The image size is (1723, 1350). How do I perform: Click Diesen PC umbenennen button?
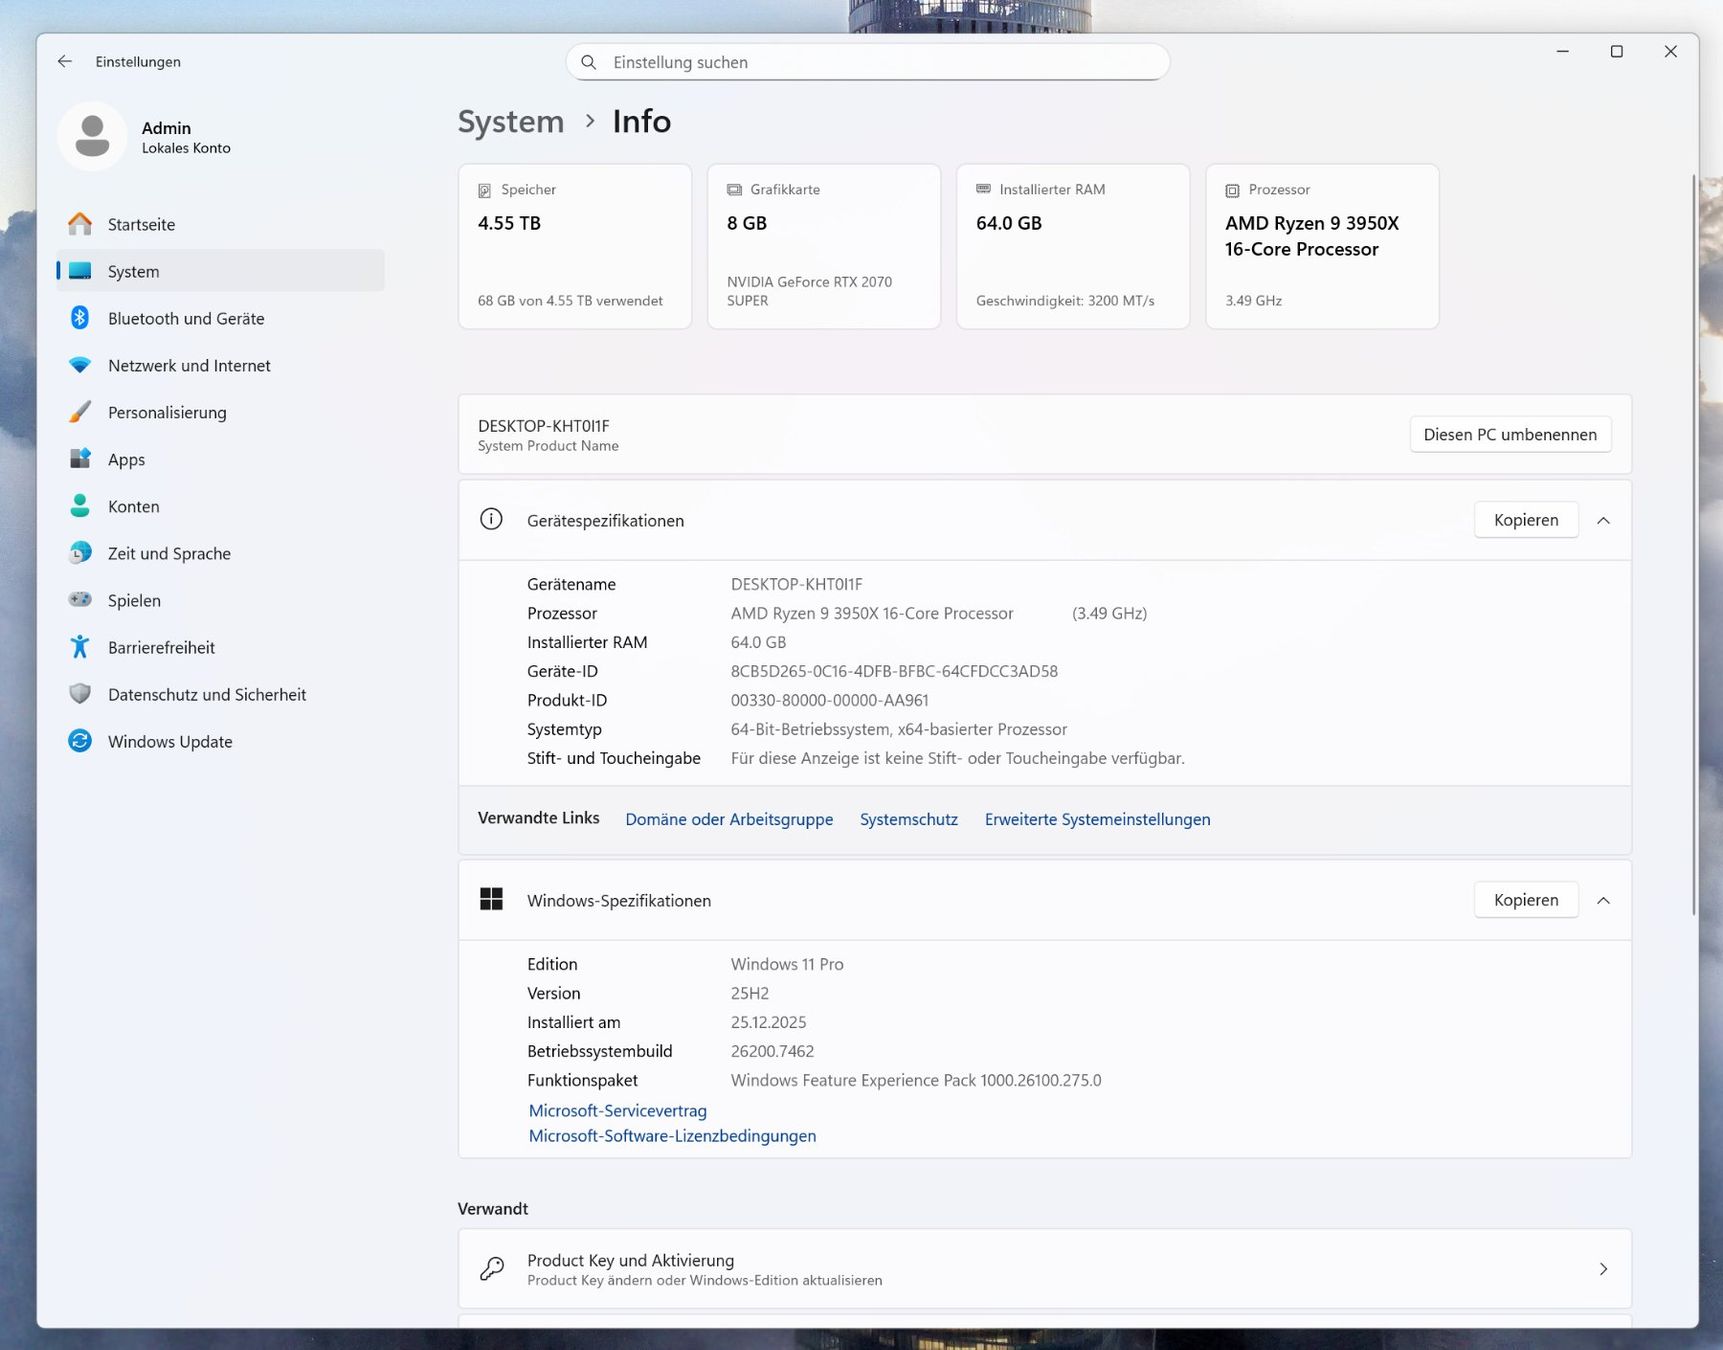tap(1510, 434)
